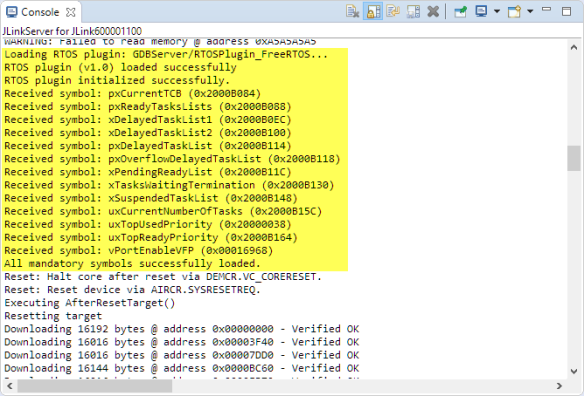This screenshot has width=584, height=396.
Task: Click the pxReadyTasksLists symbol line
Action: [x=147, y=107]
